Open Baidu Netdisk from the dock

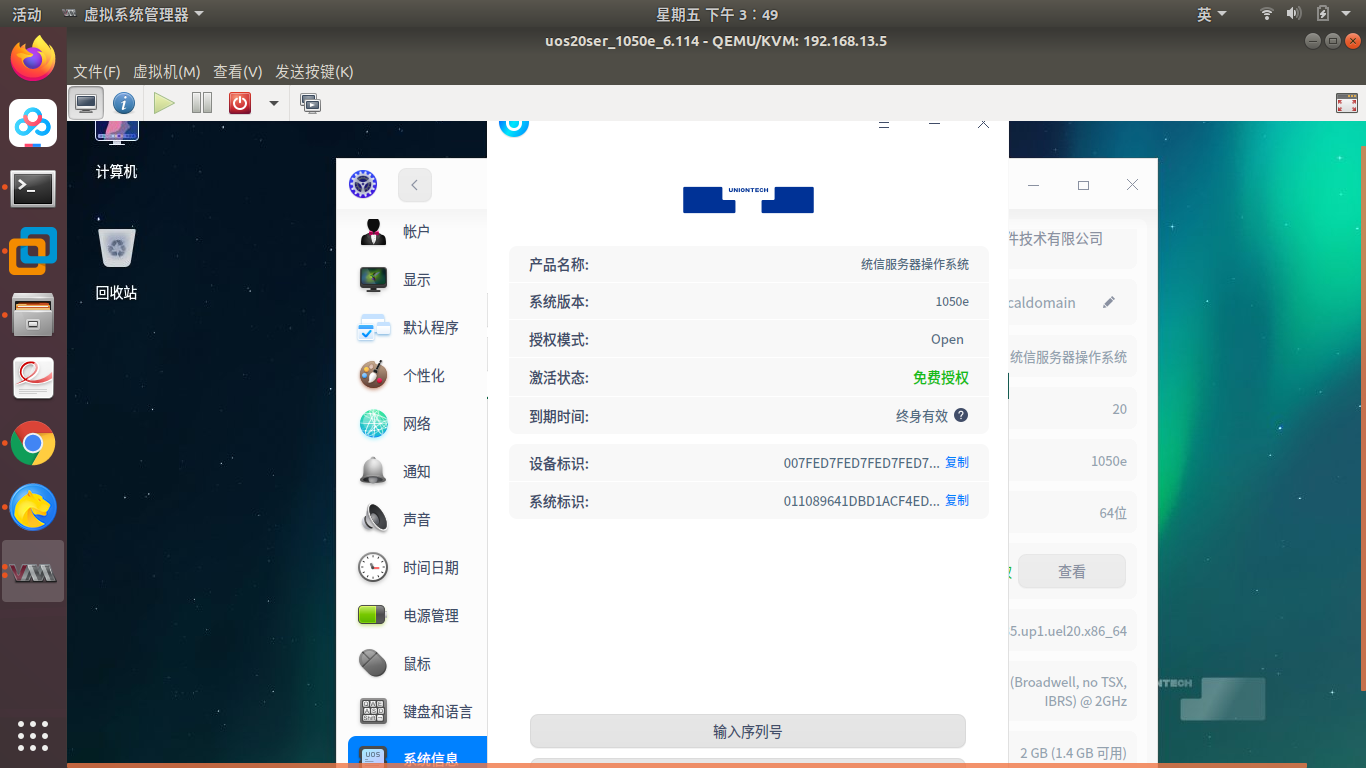tap(33, 123)
